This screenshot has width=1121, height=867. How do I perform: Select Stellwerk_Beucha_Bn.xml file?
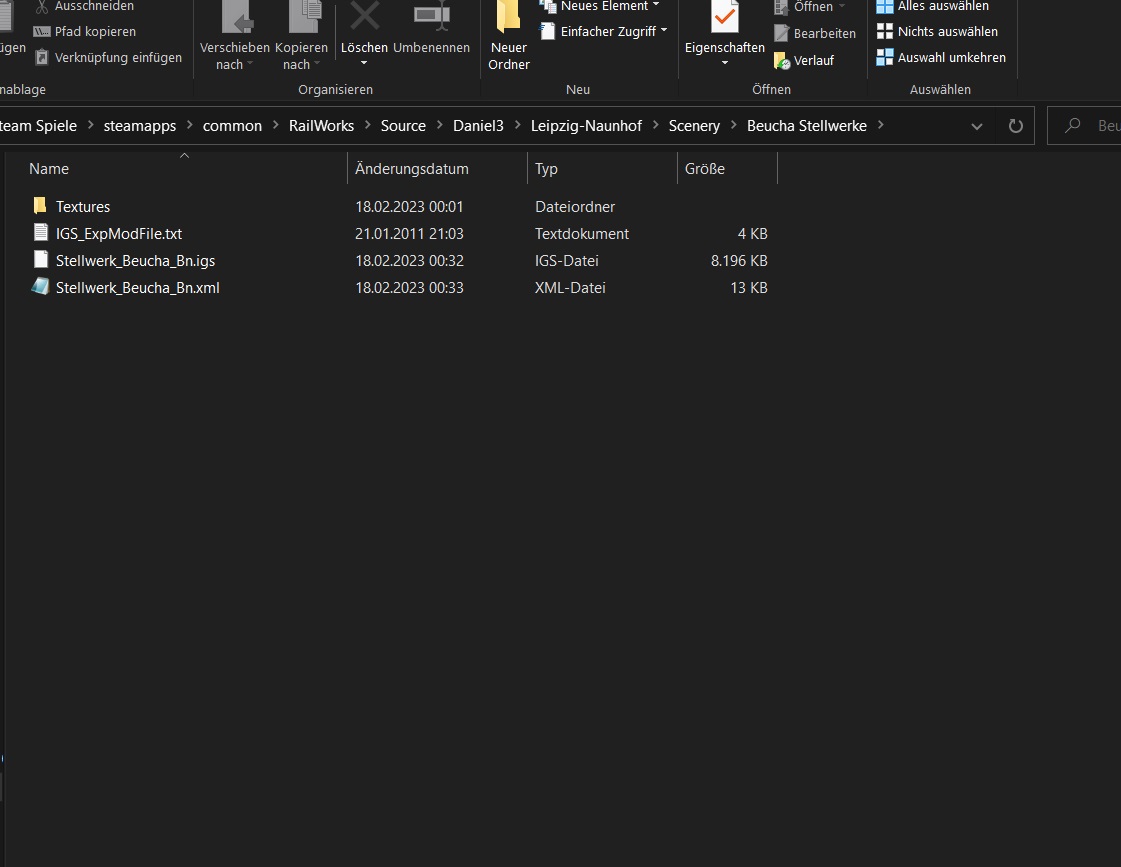click(137, 287)
